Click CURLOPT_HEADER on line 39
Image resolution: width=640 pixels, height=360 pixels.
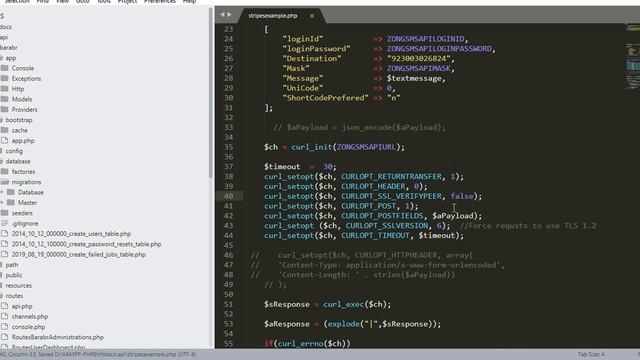point(373,186)
